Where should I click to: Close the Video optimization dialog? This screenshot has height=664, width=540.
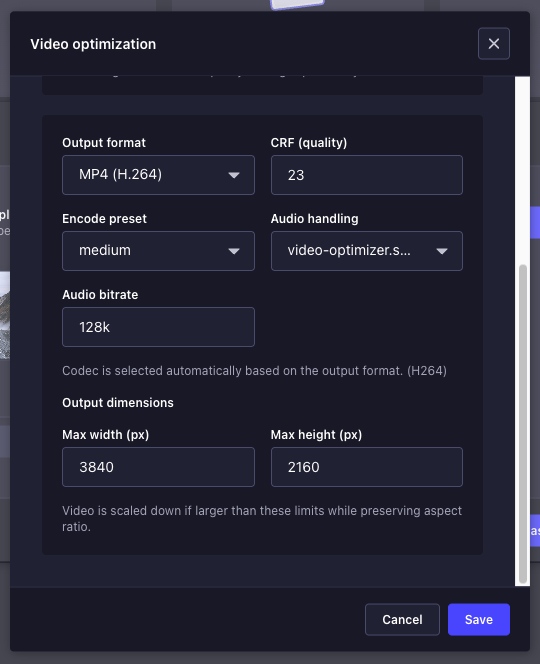point(493,44)
